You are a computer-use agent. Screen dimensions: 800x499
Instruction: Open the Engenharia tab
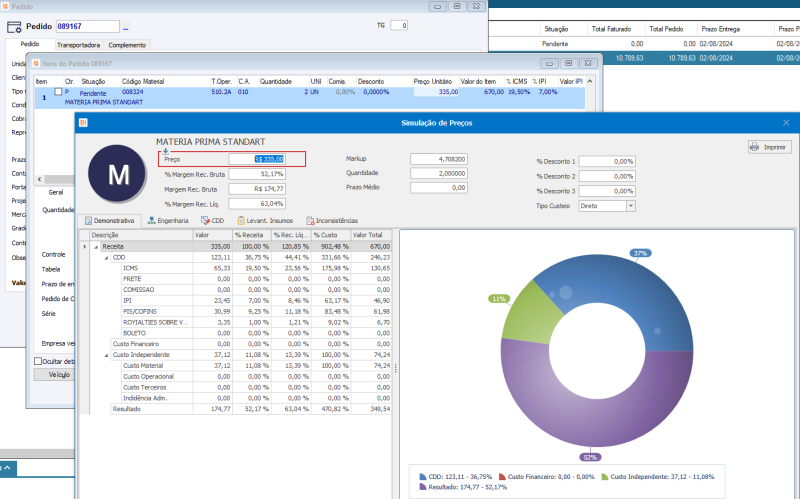point(171,220)
